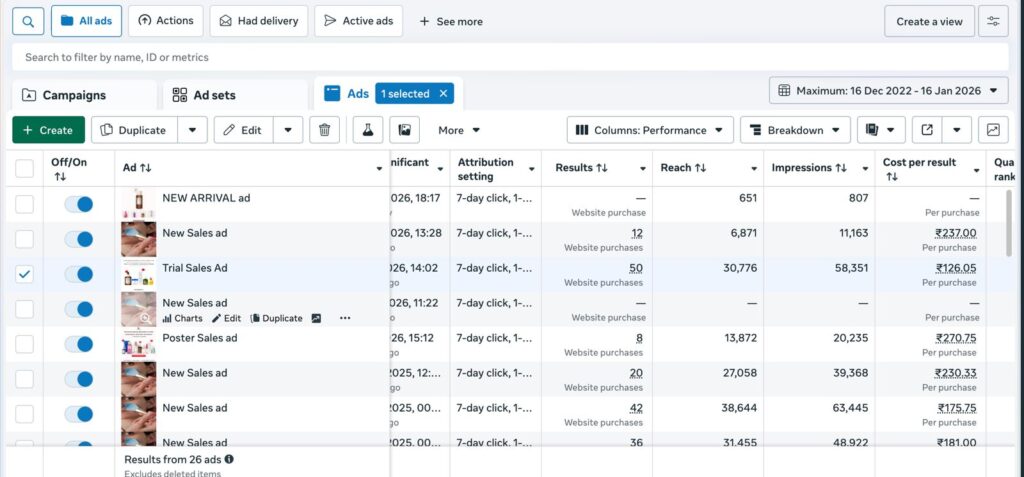Toggle off the NEW ARRIVAL ad switch
Viewport: 1024px width, 477px height.
(79, 204)
